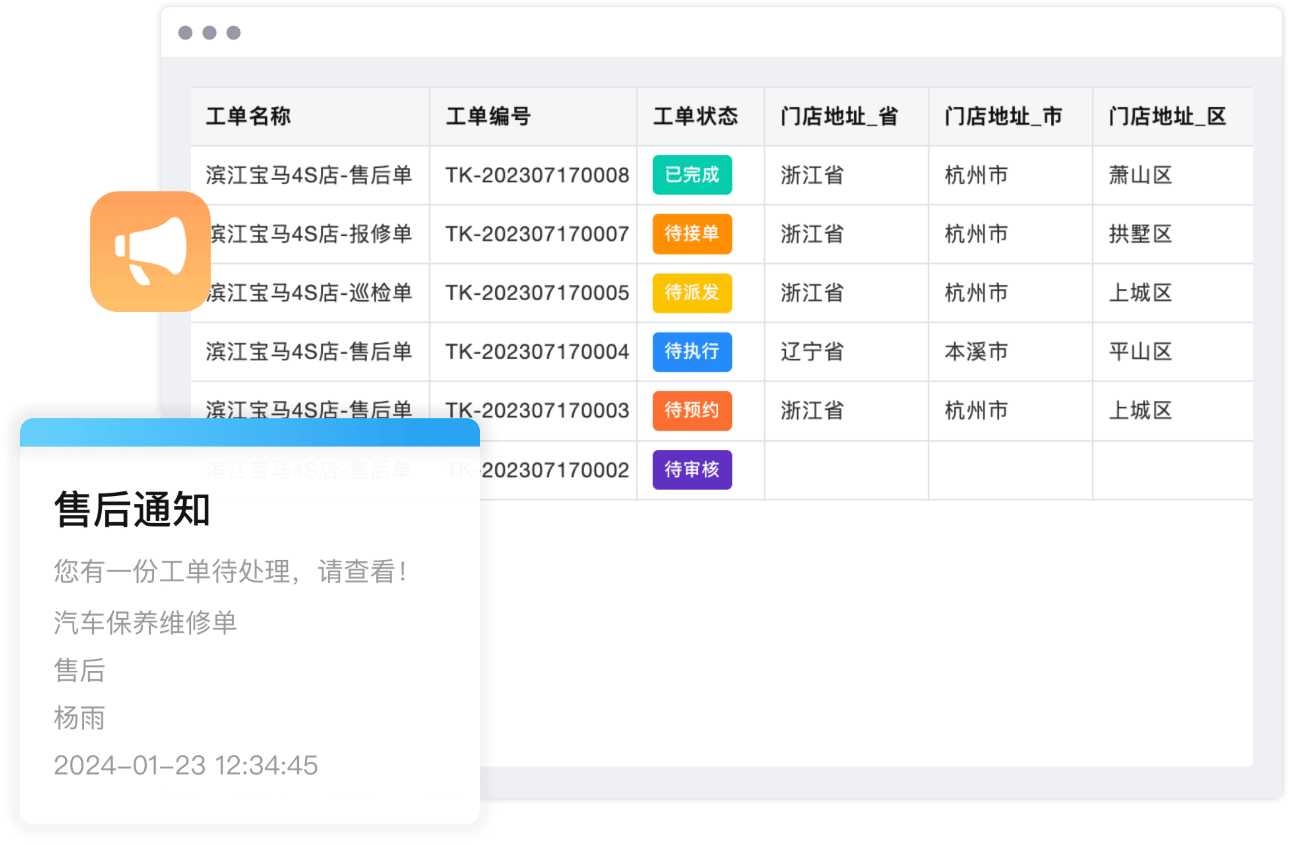Click the 门店地址_区 column header
The width and height of the screenshot is (1289, 845).
pos(1167,116)
